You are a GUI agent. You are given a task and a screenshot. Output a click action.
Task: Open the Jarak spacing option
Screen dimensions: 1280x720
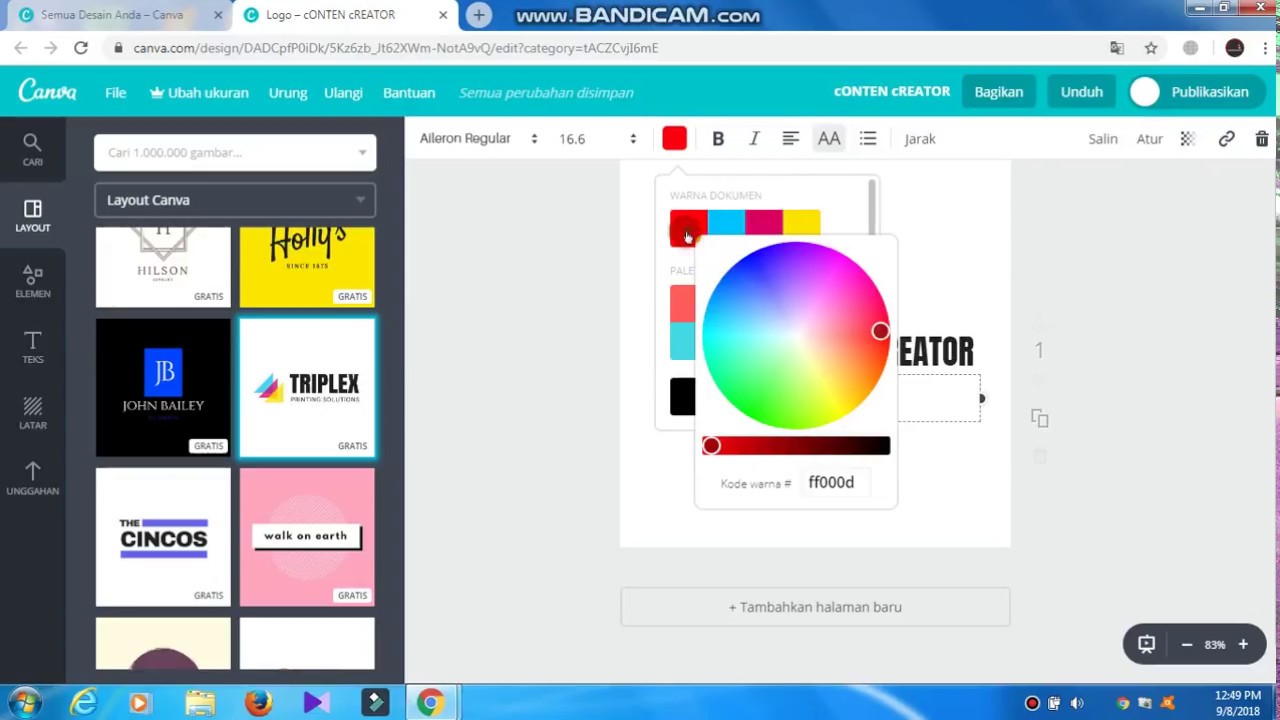920,139
